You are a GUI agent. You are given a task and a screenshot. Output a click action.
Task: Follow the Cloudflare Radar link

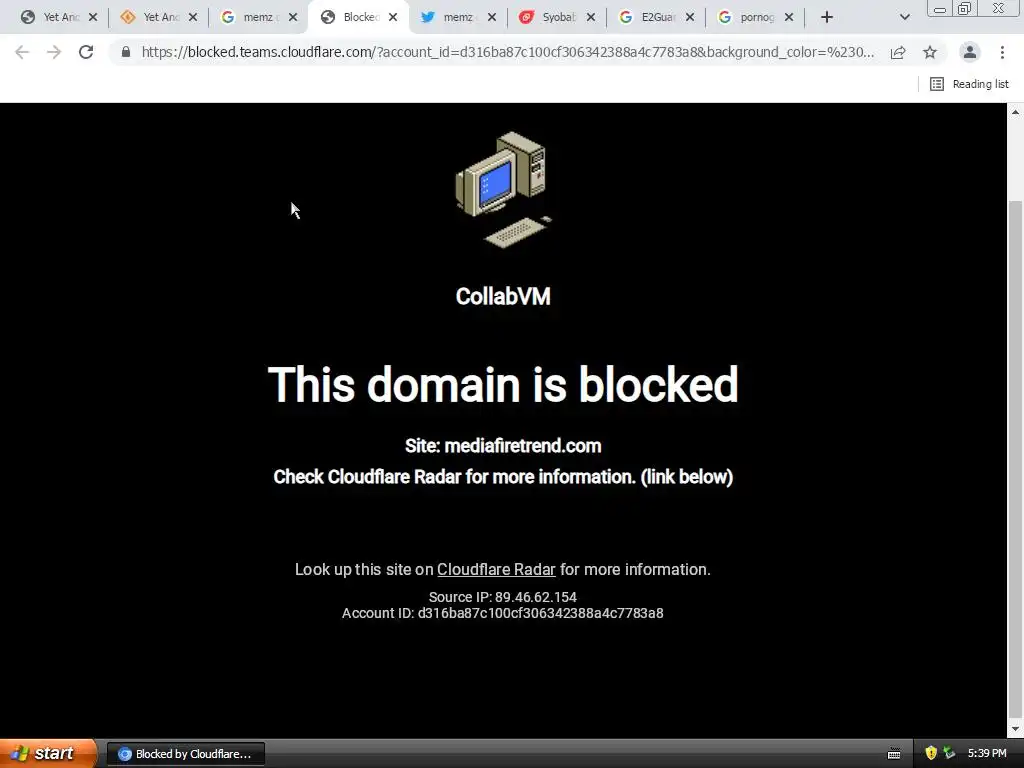(496, 569)
